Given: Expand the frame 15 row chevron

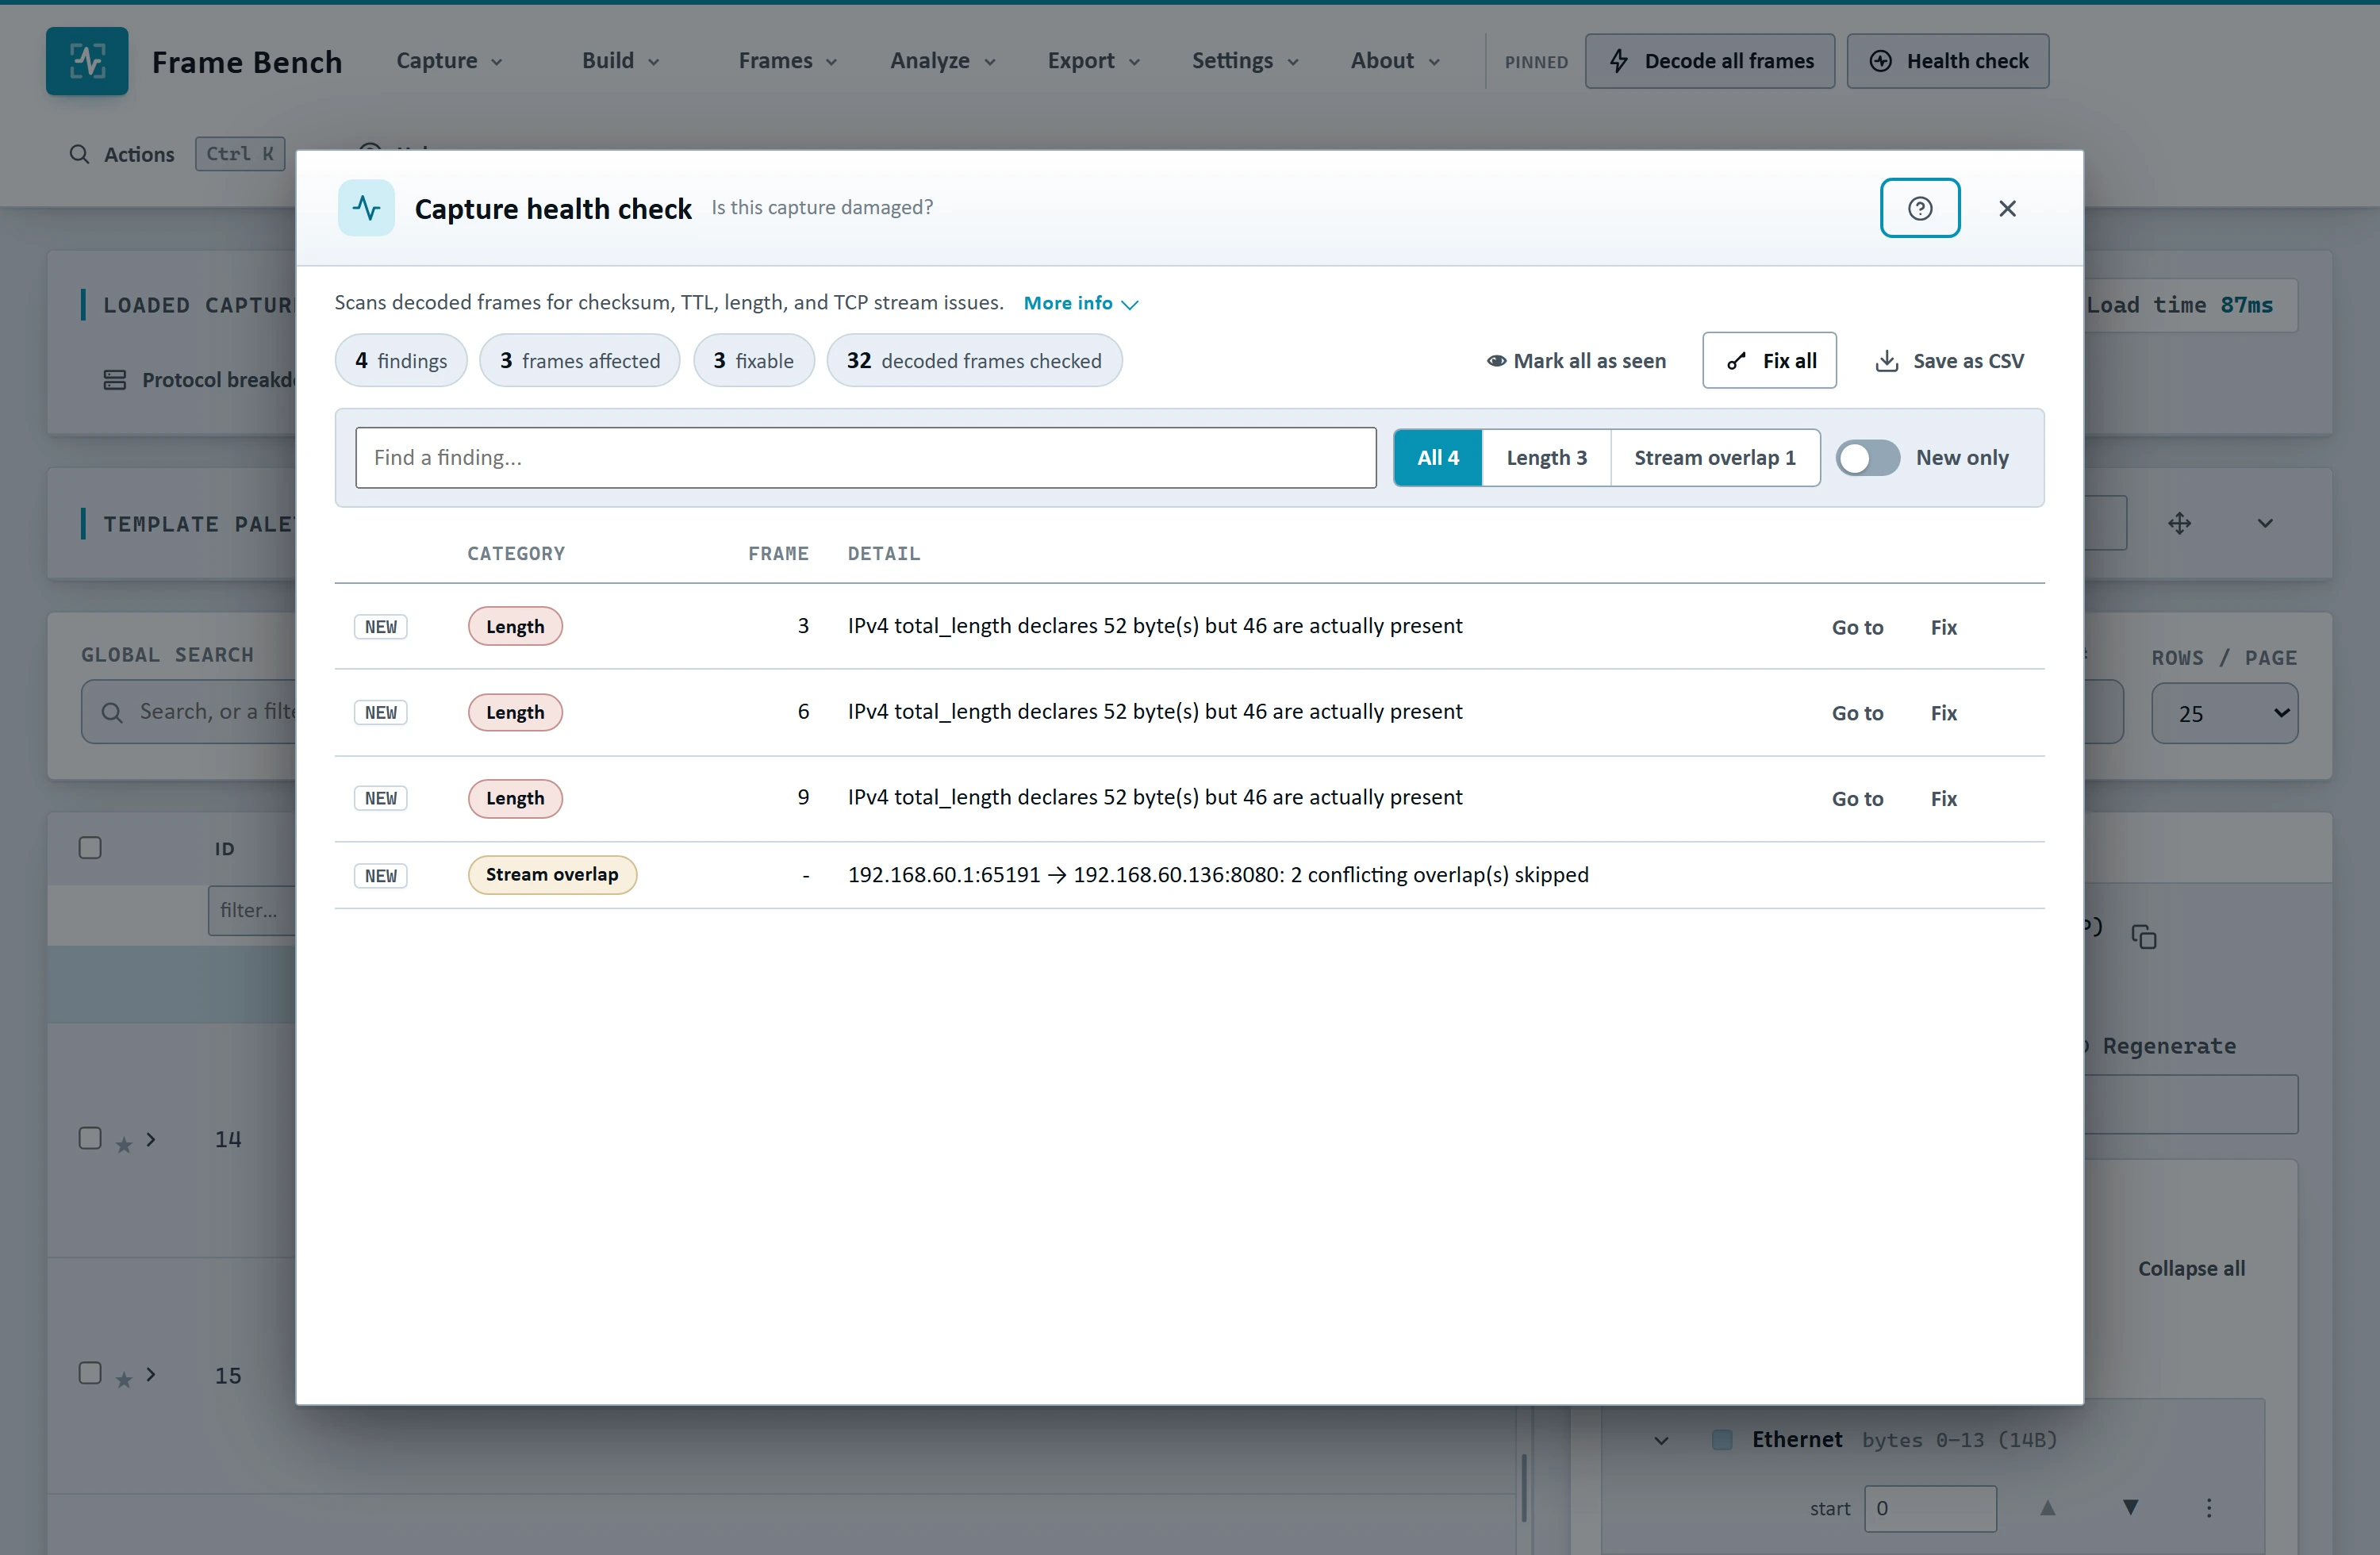Looking at the screenshot, I should [150, 1374].
